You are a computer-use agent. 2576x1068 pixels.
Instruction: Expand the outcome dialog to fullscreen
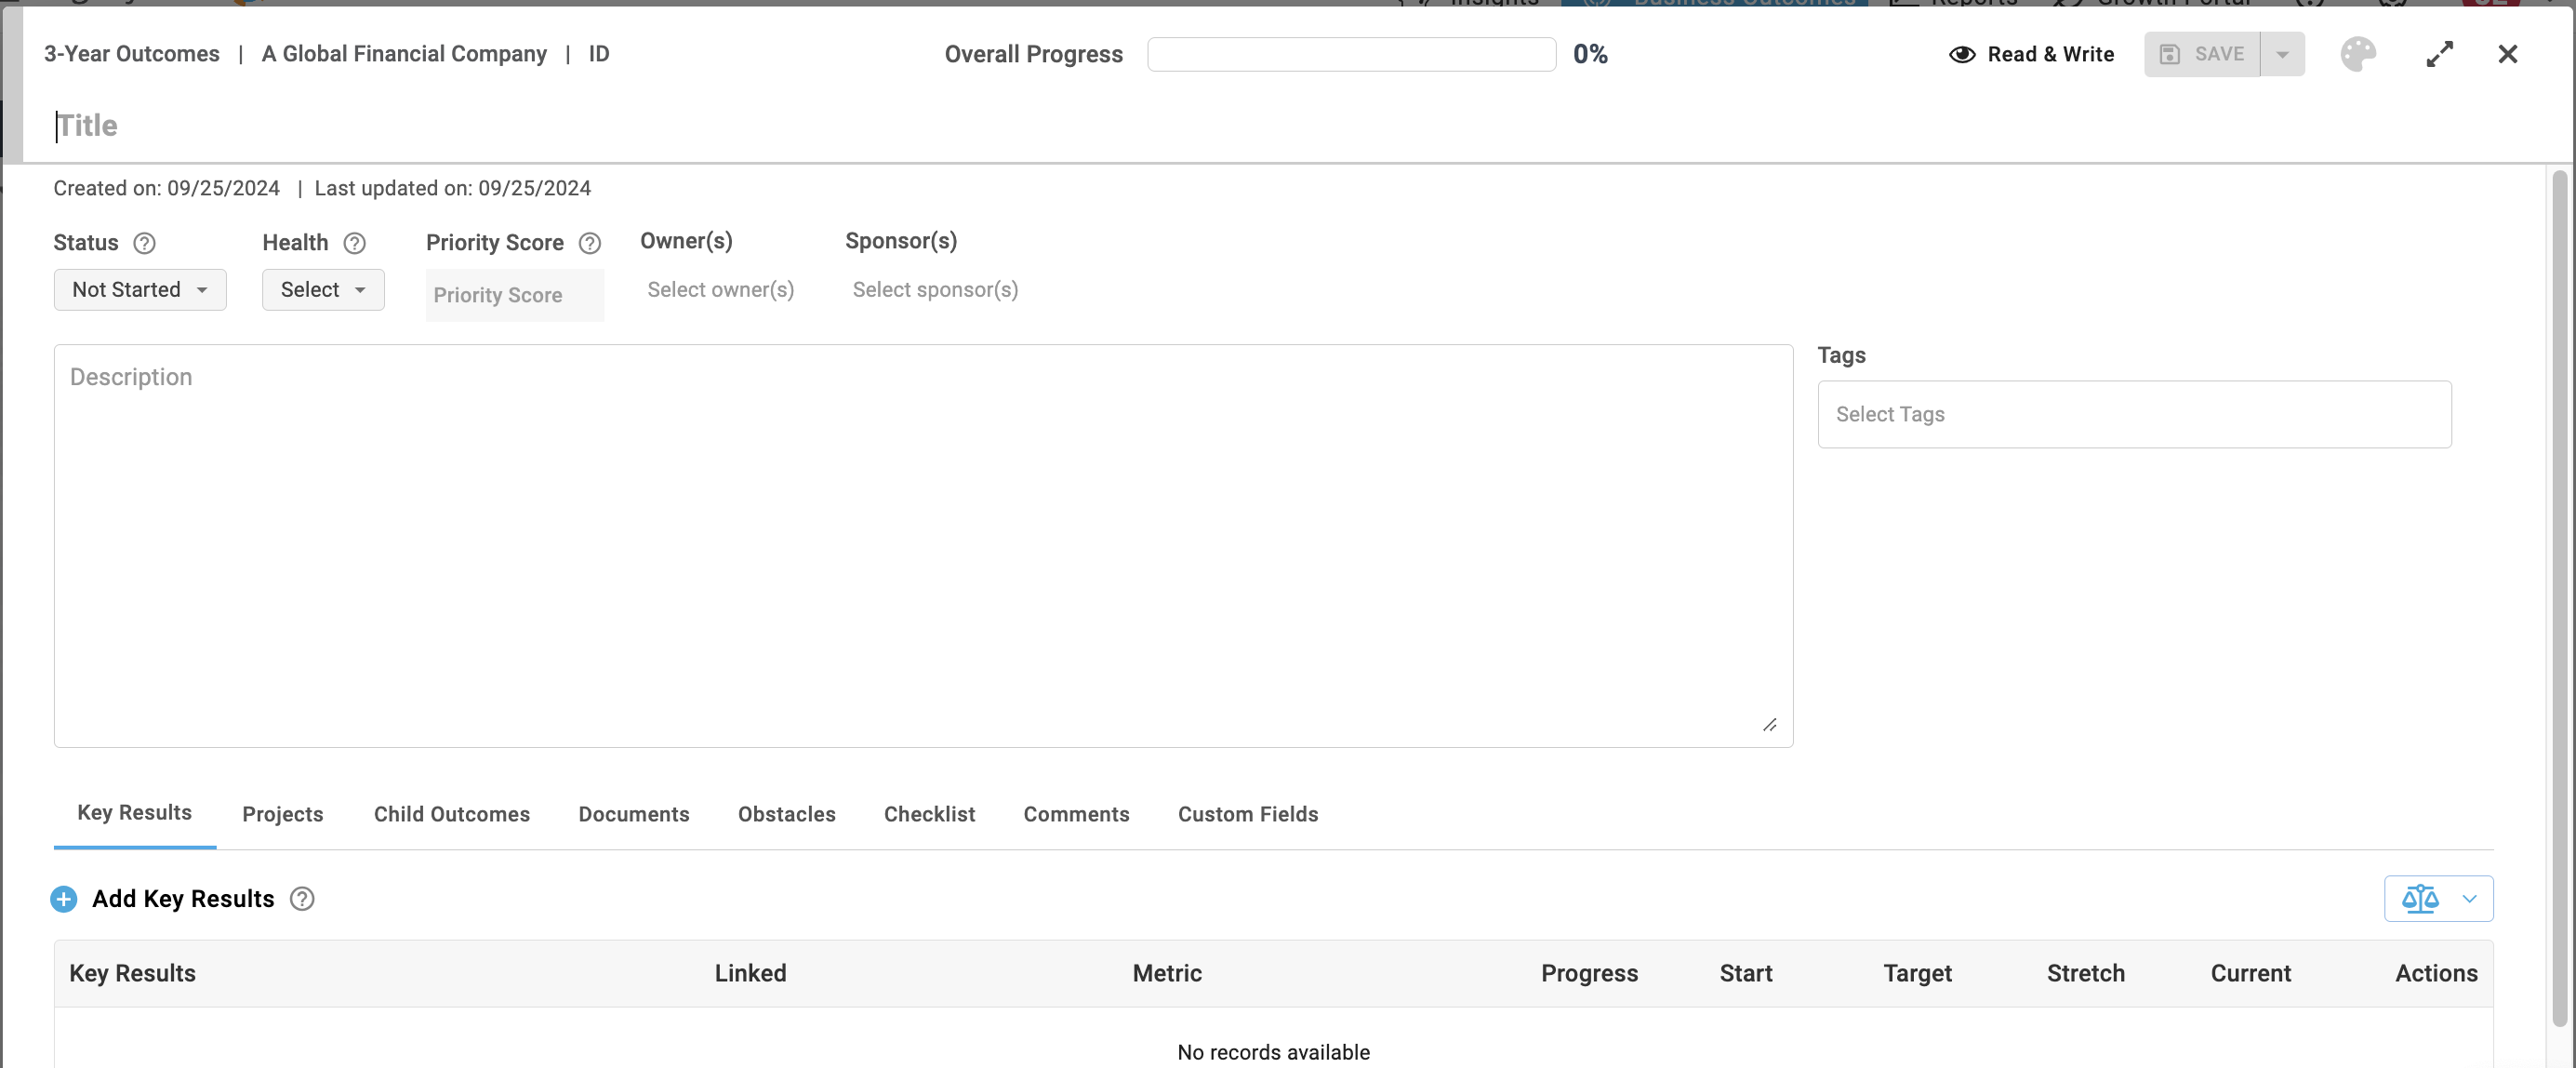[x=2440, y=54]
